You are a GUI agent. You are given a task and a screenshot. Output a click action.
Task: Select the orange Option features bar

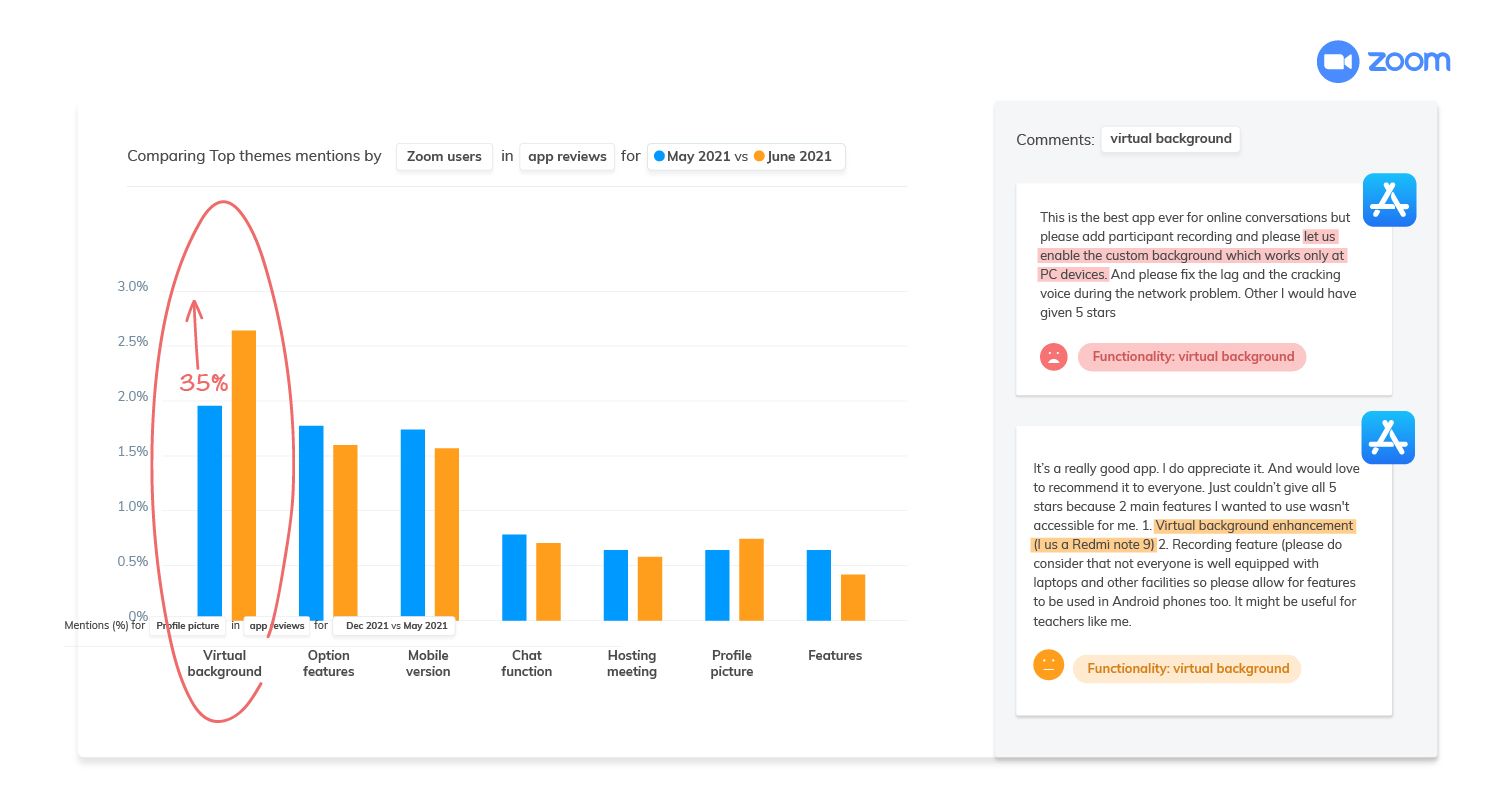[x=345, y=532]
